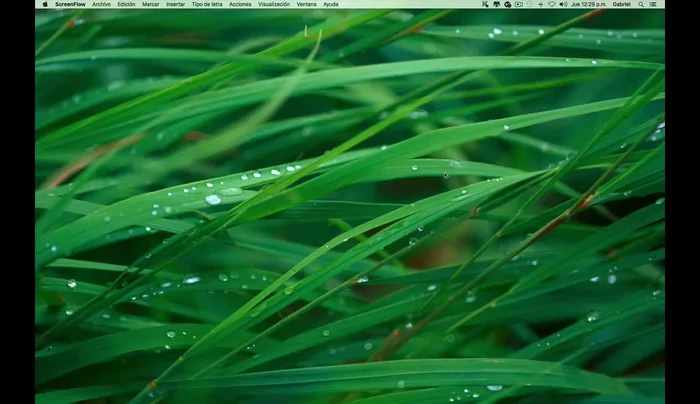Show the Visualización menu
Viewport: 700px width, 404px height.
274,4
